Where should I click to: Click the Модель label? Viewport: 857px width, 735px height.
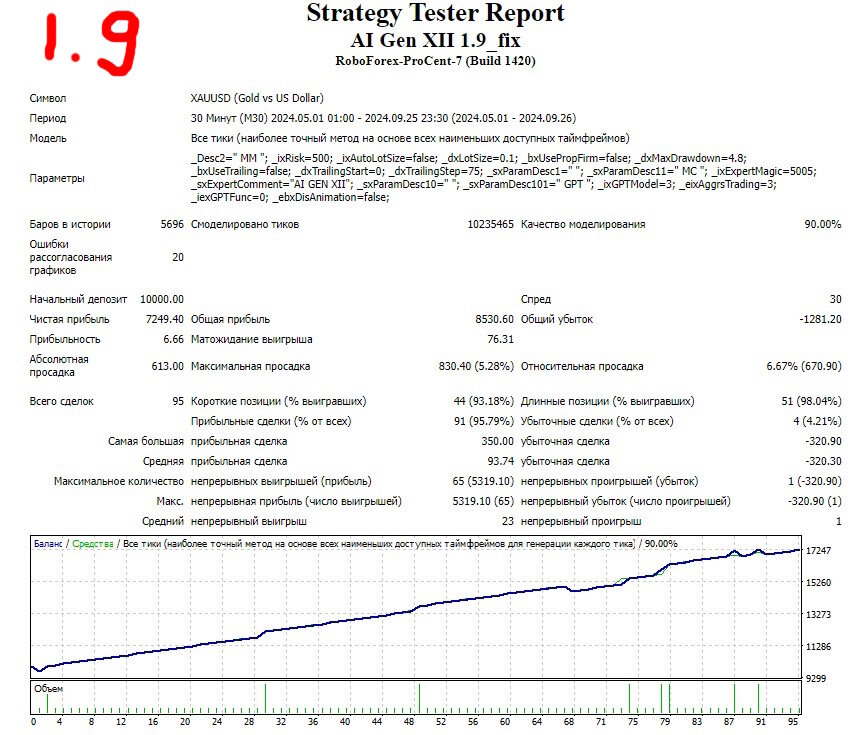pyautogui.click(x=48, y=138)
